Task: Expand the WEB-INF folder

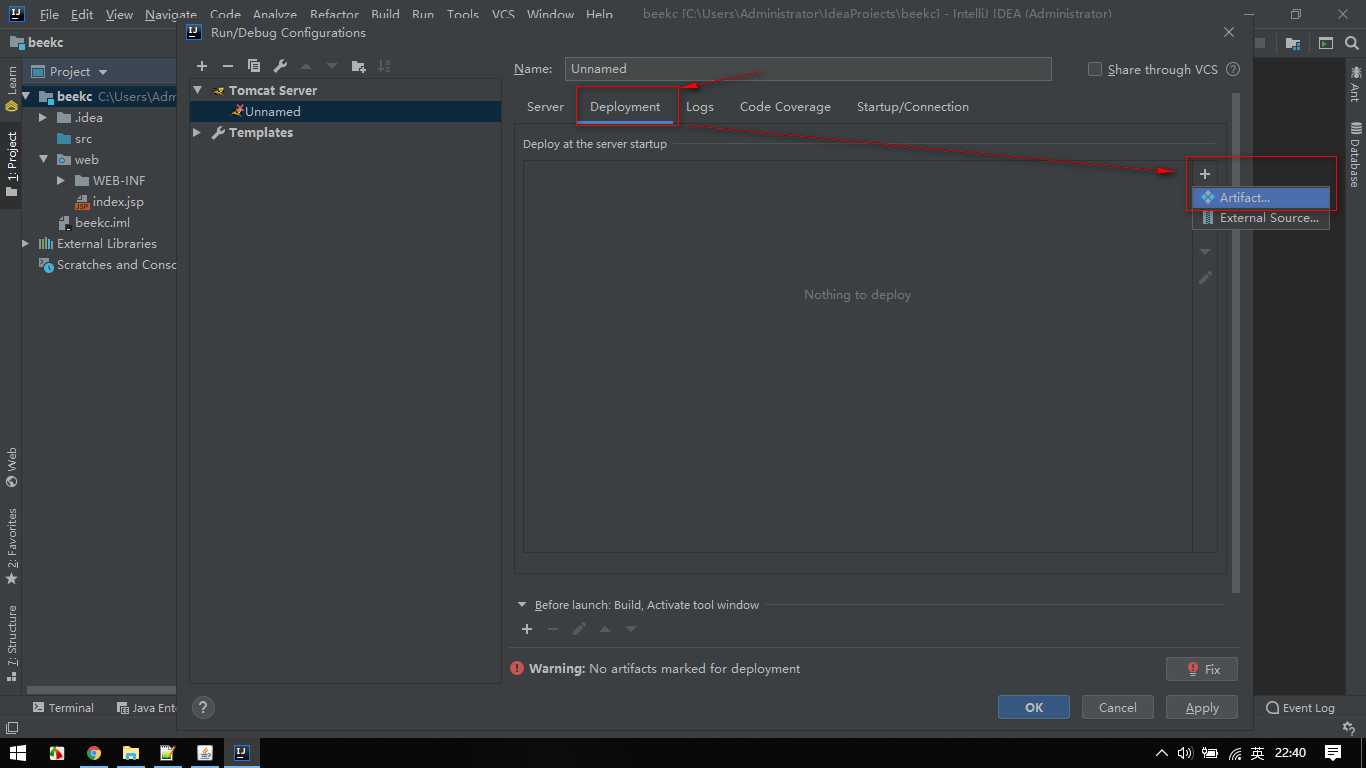Action: coord(62,181)
